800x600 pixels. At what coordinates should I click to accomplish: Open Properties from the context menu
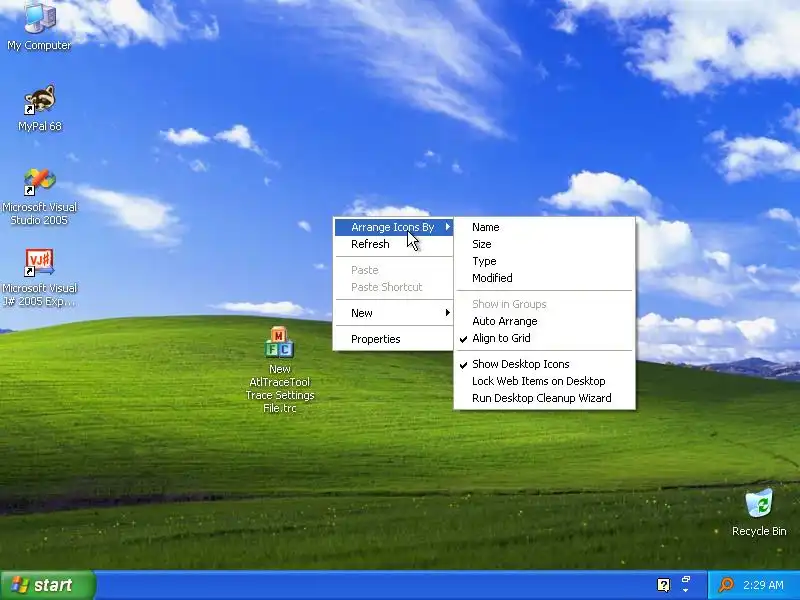[393, 339]
